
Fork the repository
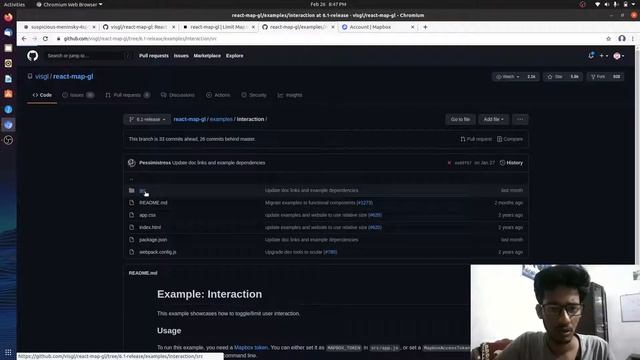pyautogui.click(x=598, y=76)
